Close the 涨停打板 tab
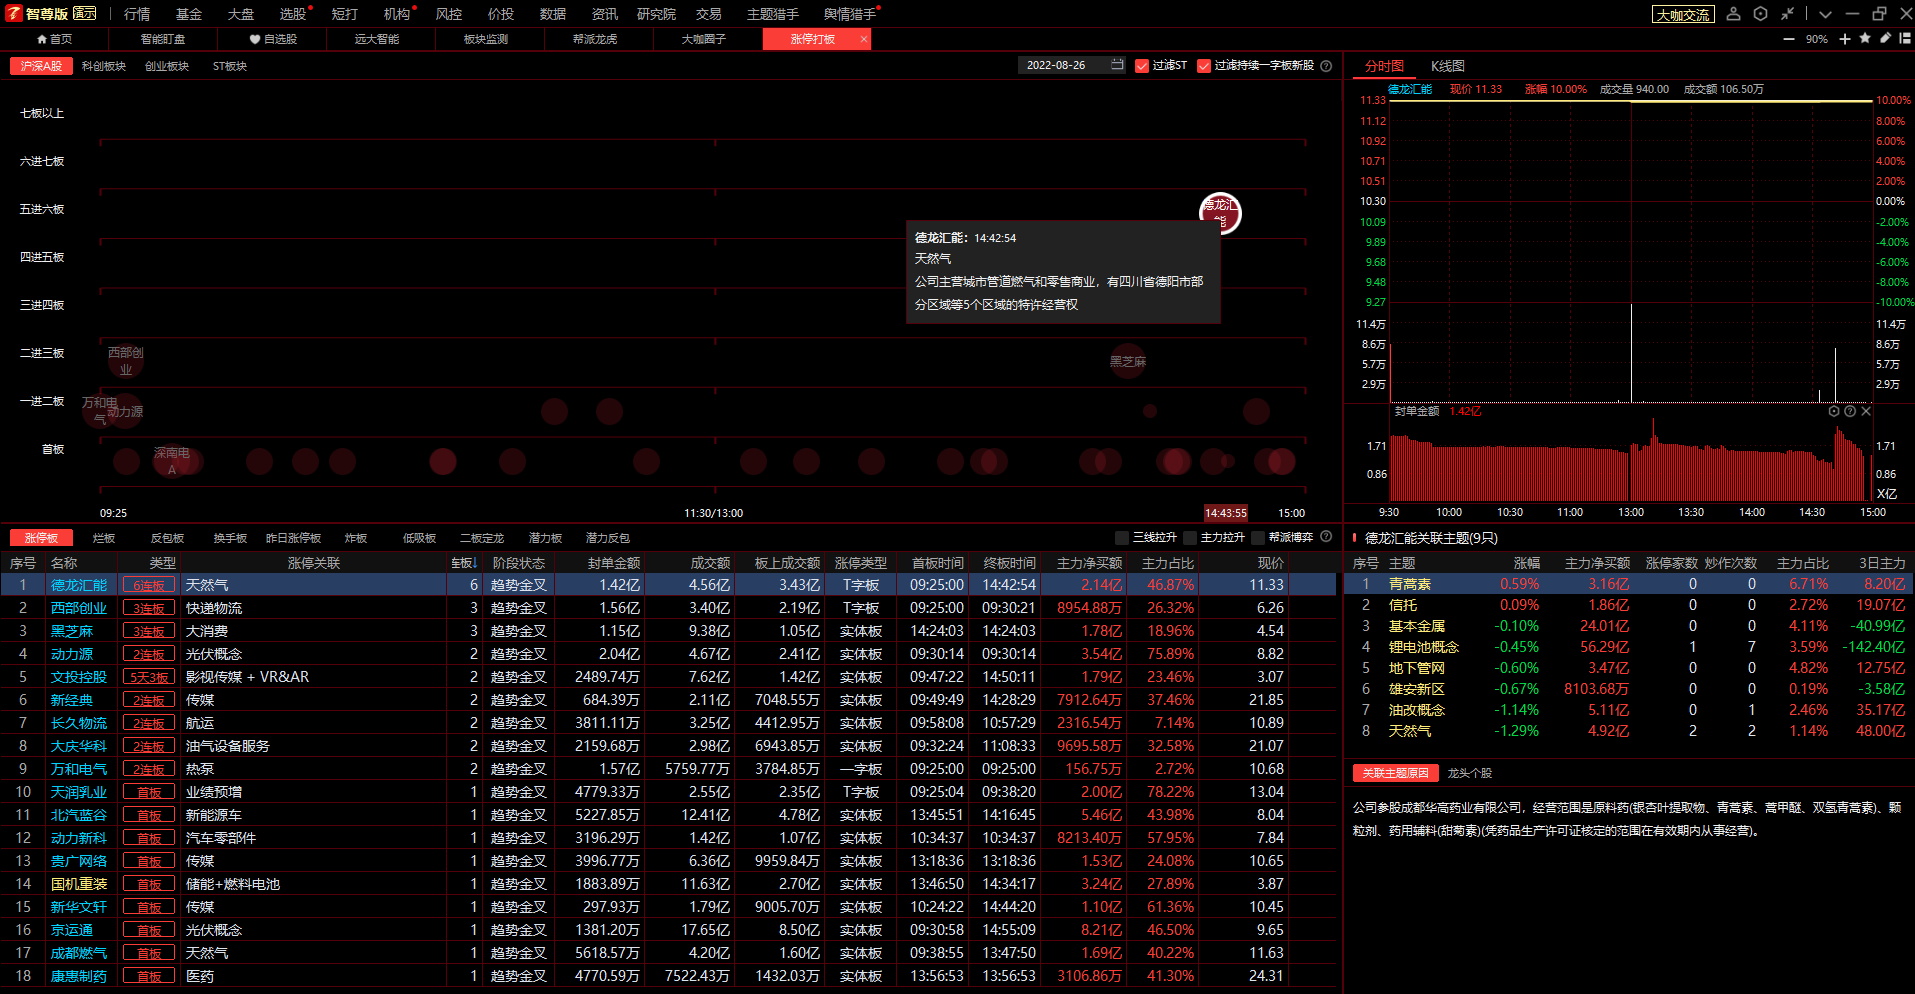This screenshot has width=1915, height=994. (863, 39)
